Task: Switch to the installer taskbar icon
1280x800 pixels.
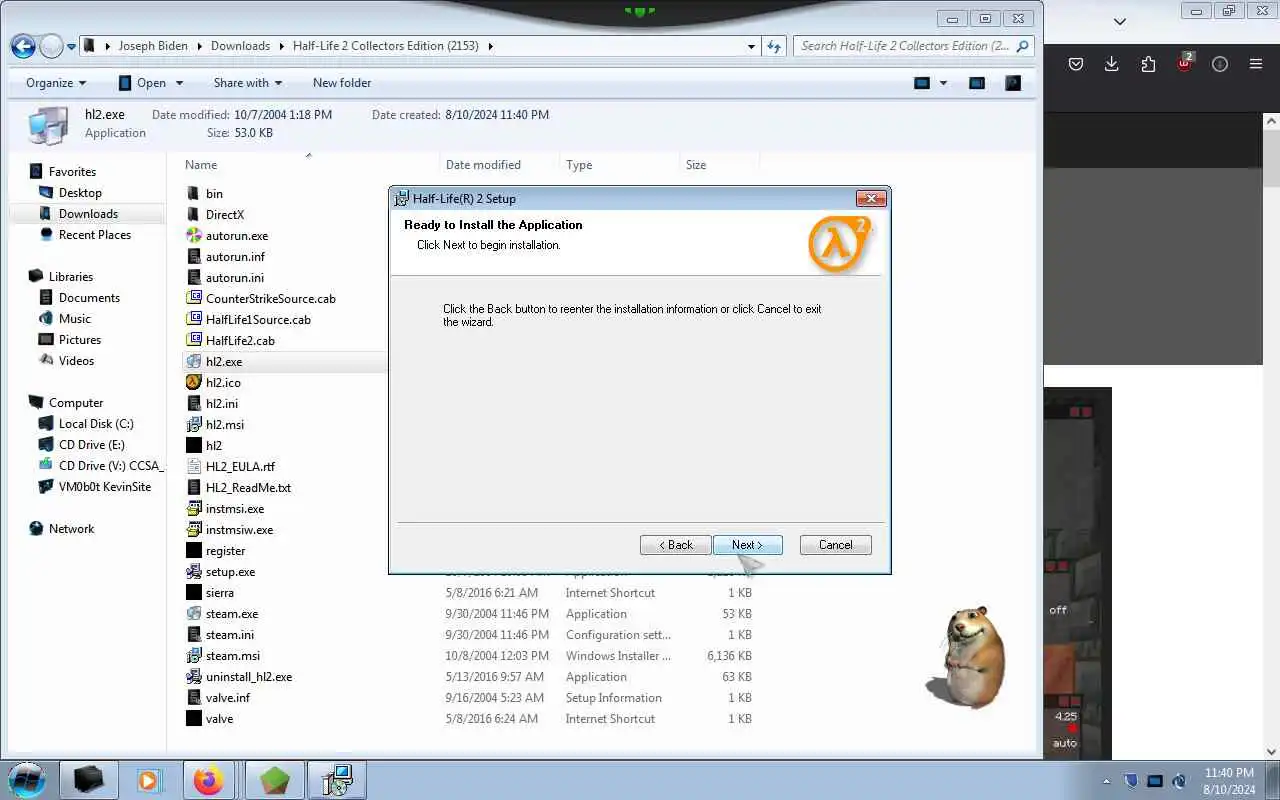Action: [x=337, y=780]
